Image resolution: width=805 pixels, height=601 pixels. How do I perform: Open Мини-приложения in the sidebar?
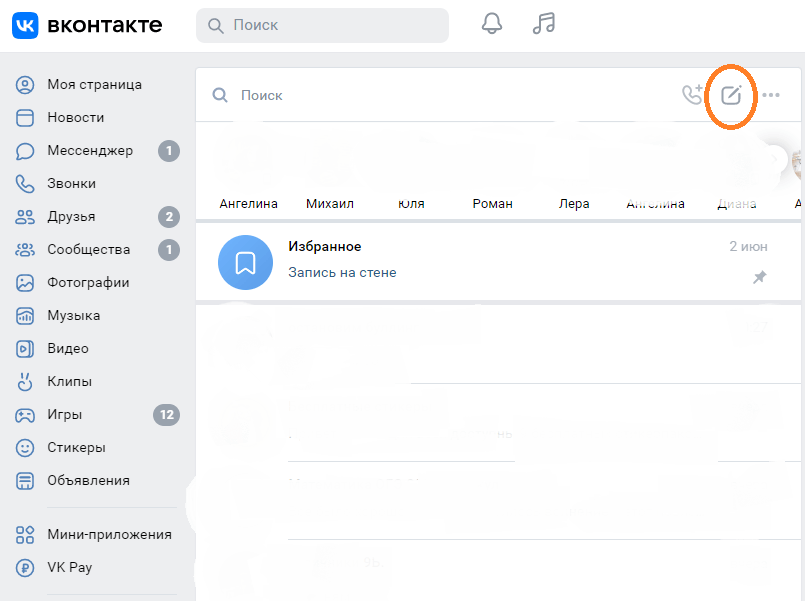tap(109, 534)
